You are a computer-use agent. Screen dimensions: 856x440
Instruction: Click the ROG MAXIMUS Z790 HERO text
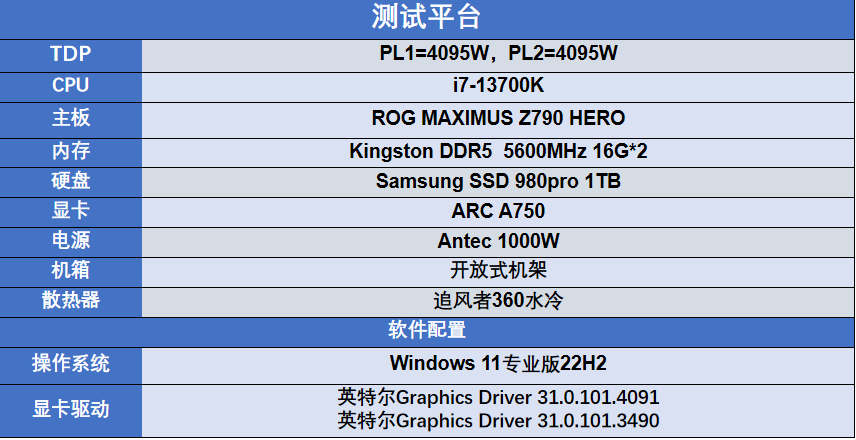[498, 118]
